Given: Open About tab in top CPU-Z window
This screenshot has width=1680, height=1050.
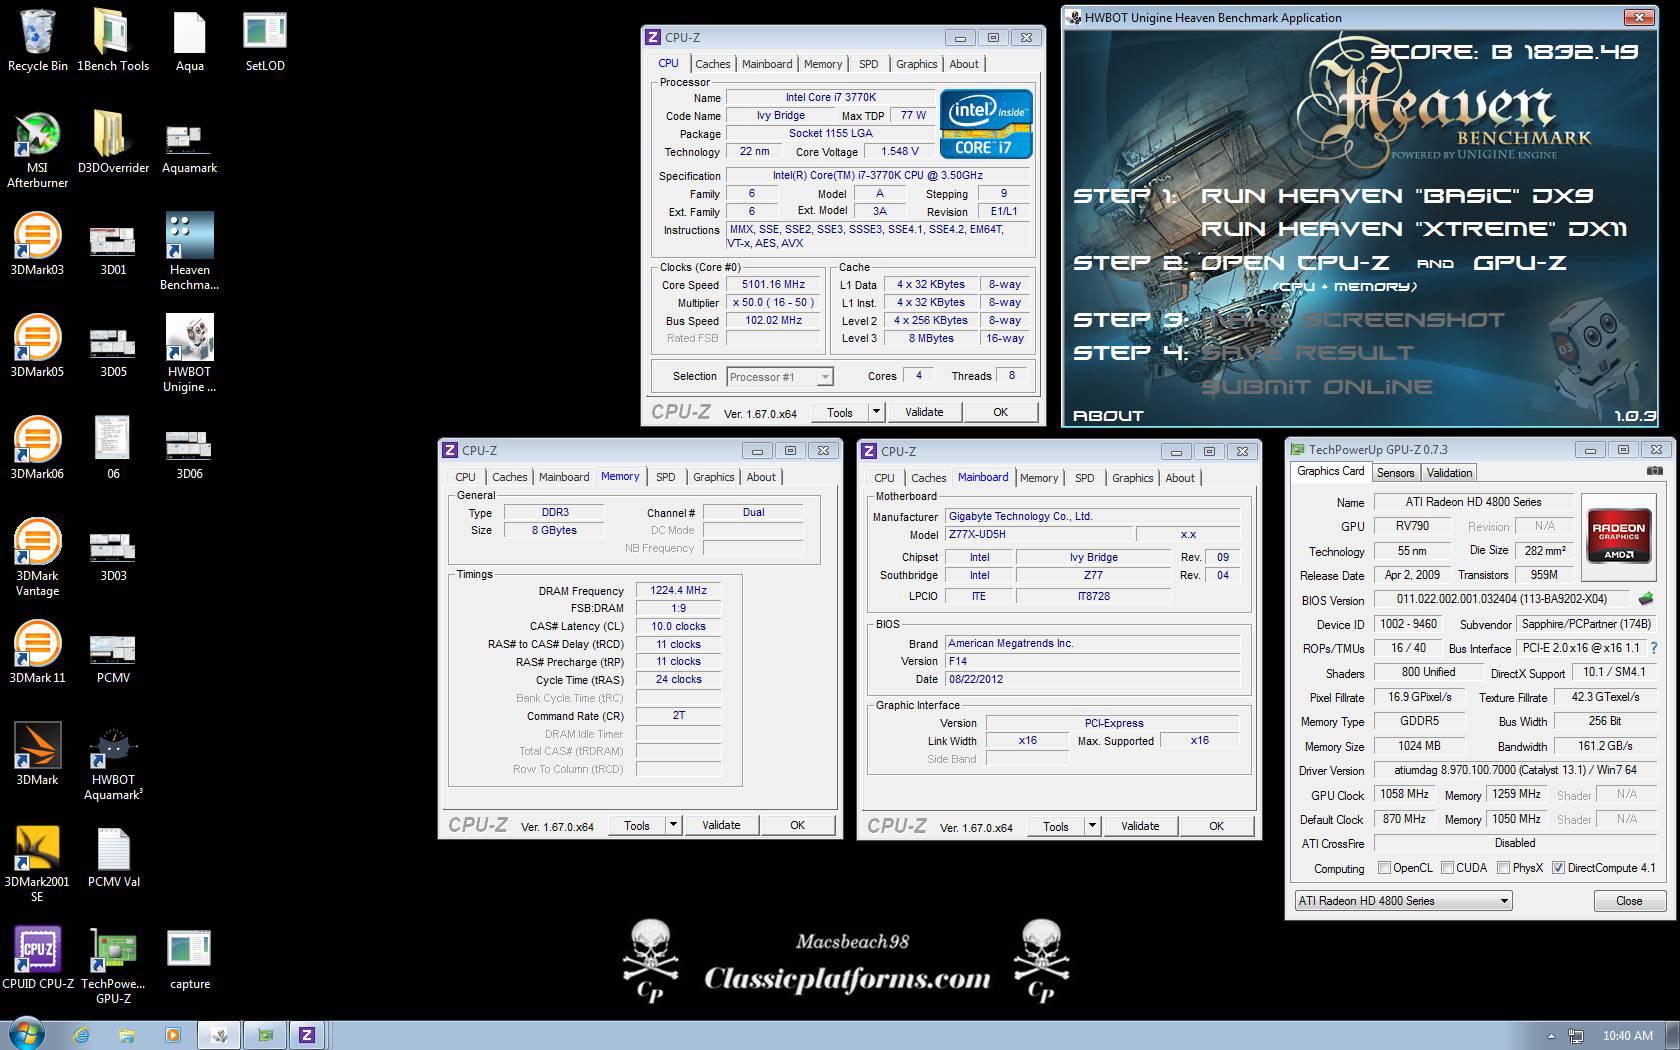Looking at the screenshot, I should coord(964,64).
